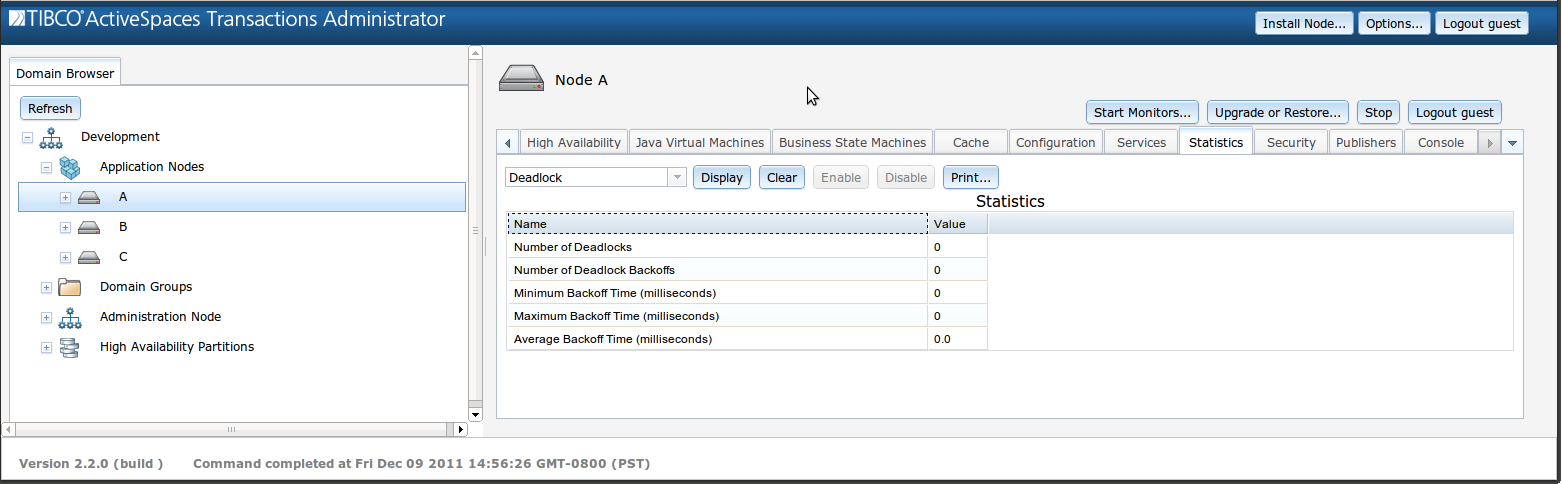Click the Name column header
The width and height of the screenshot is (1562, 484).
(x=718, y=224)
